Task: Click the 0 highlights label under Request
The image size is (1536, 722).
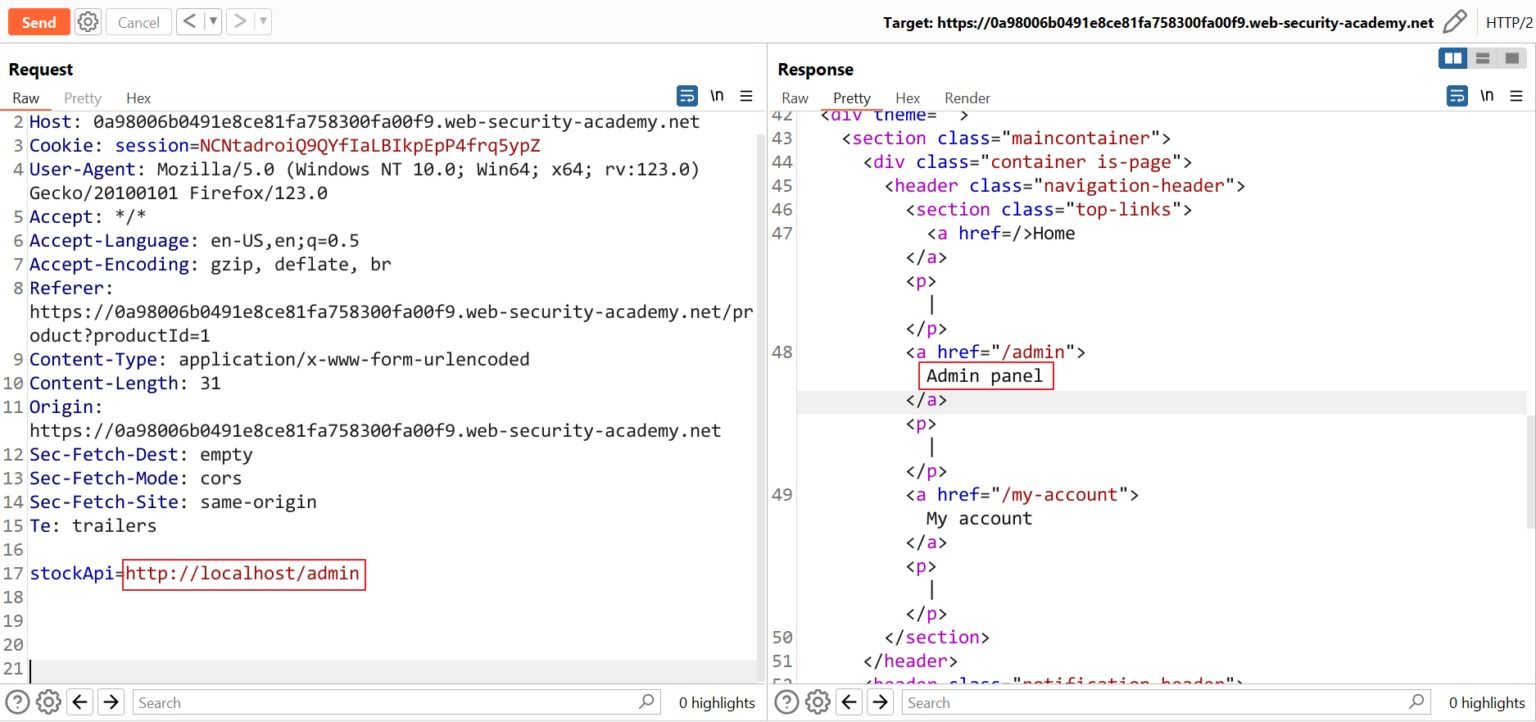Action: (x=717, y=703)
